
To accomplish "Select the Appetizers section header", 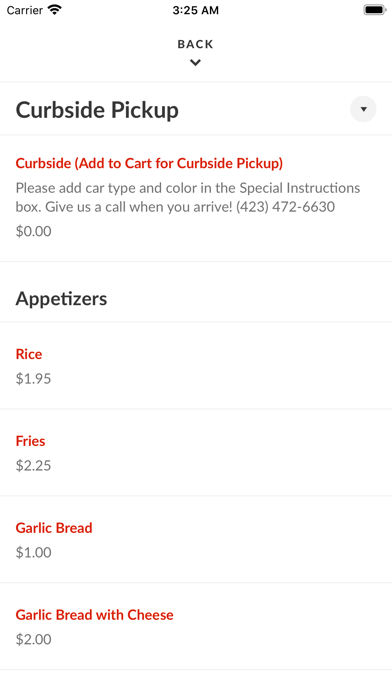I will [61, 299].
